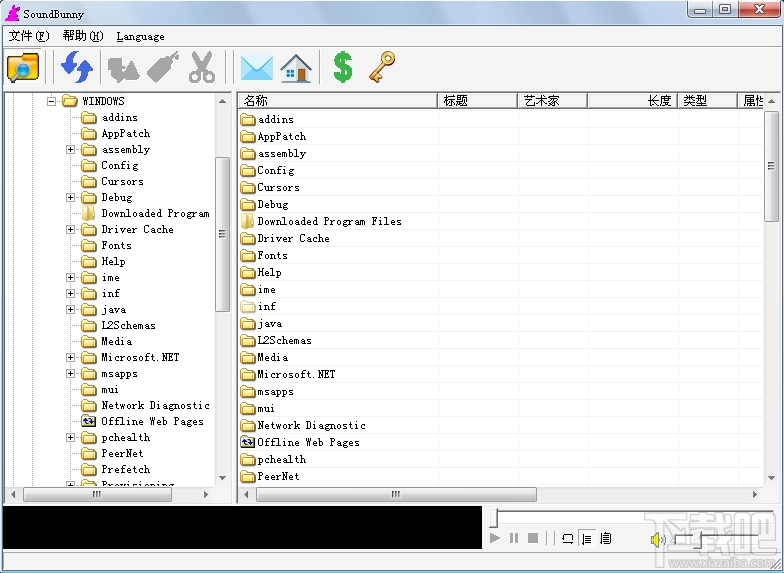Viewport: 784px width, 573px height.
Task: Click the scissors cut tool icon
Action: 202,67
